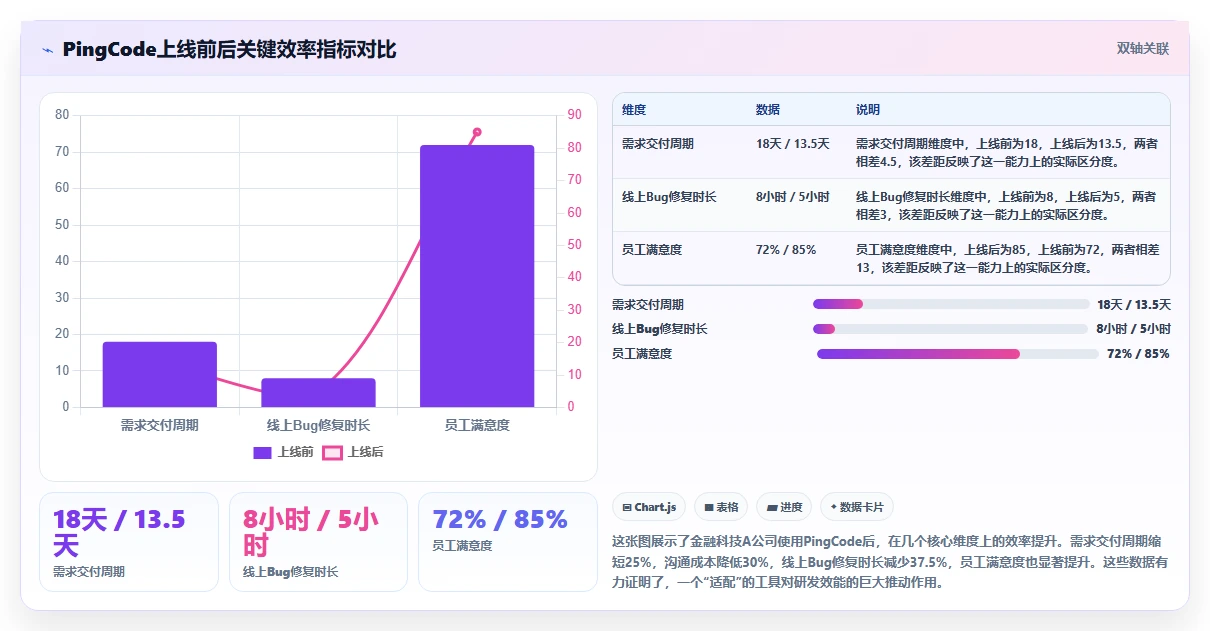Click table cell 18天 / 13.5天

(x=793, y=144)
